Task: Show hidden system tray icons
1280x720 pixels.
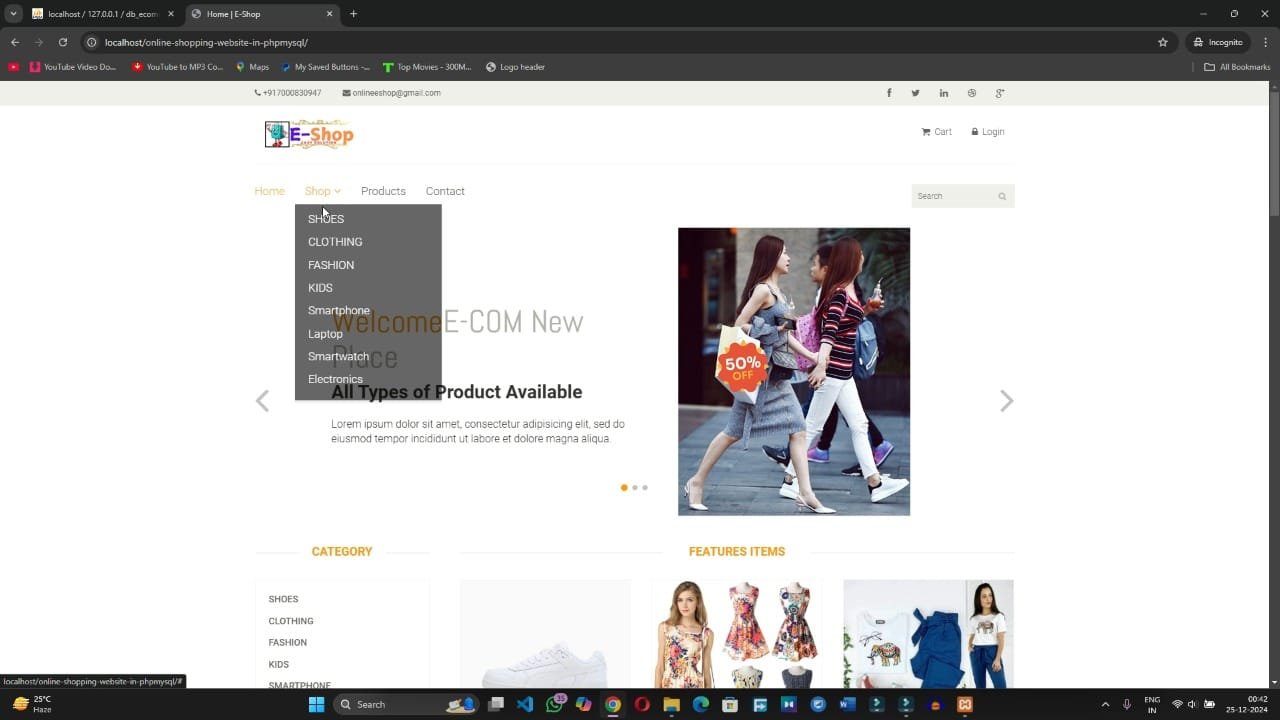Action: (1105, 704)
